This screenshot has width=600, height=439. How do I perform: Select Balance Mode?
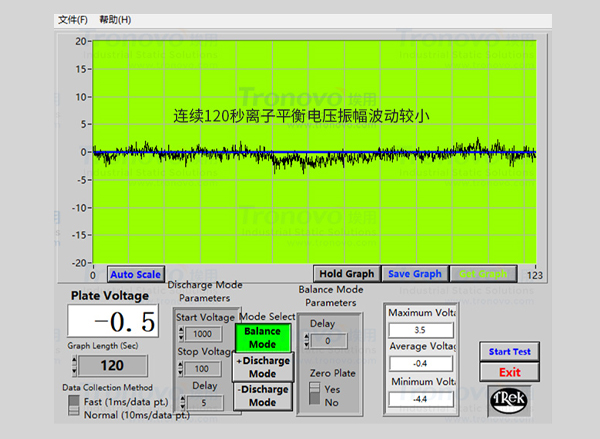point(262,338)
